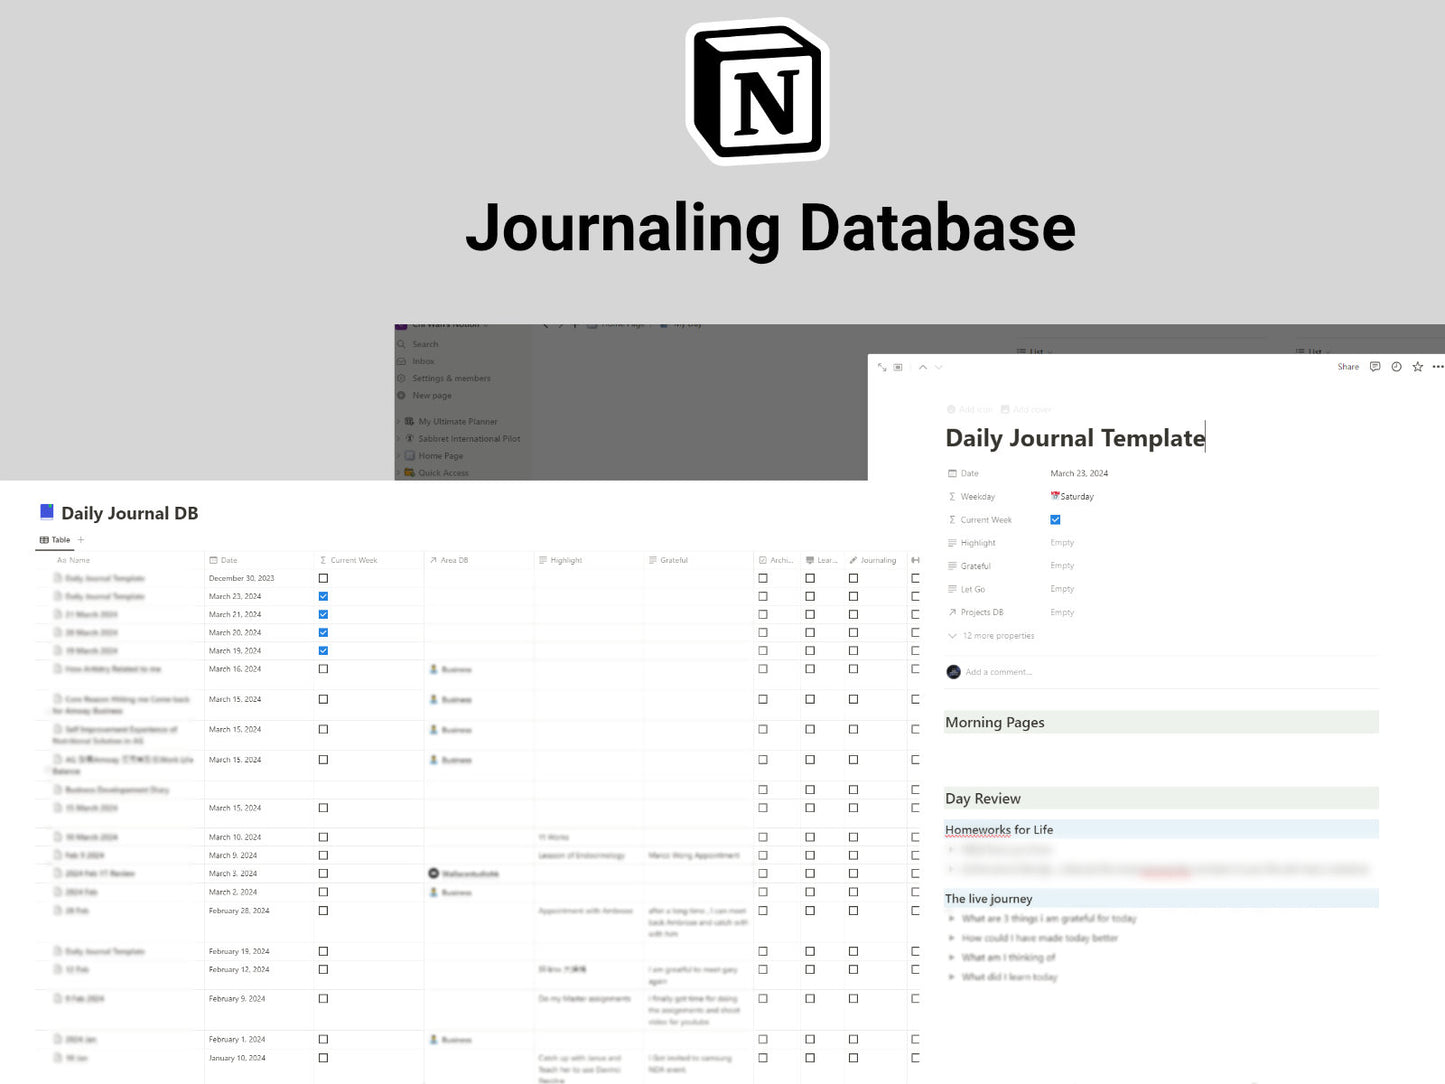Click the Highlight column header
Screen dimensions: 1445x1084
point(560,560)
